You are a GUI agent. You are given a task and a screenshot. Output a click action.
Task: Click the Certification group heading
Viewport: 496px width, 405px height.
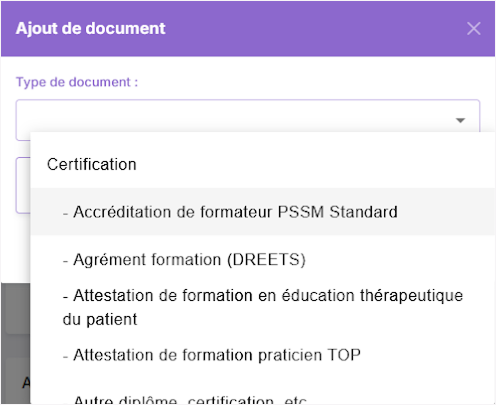pyautogui.click(x=92, y=164)
